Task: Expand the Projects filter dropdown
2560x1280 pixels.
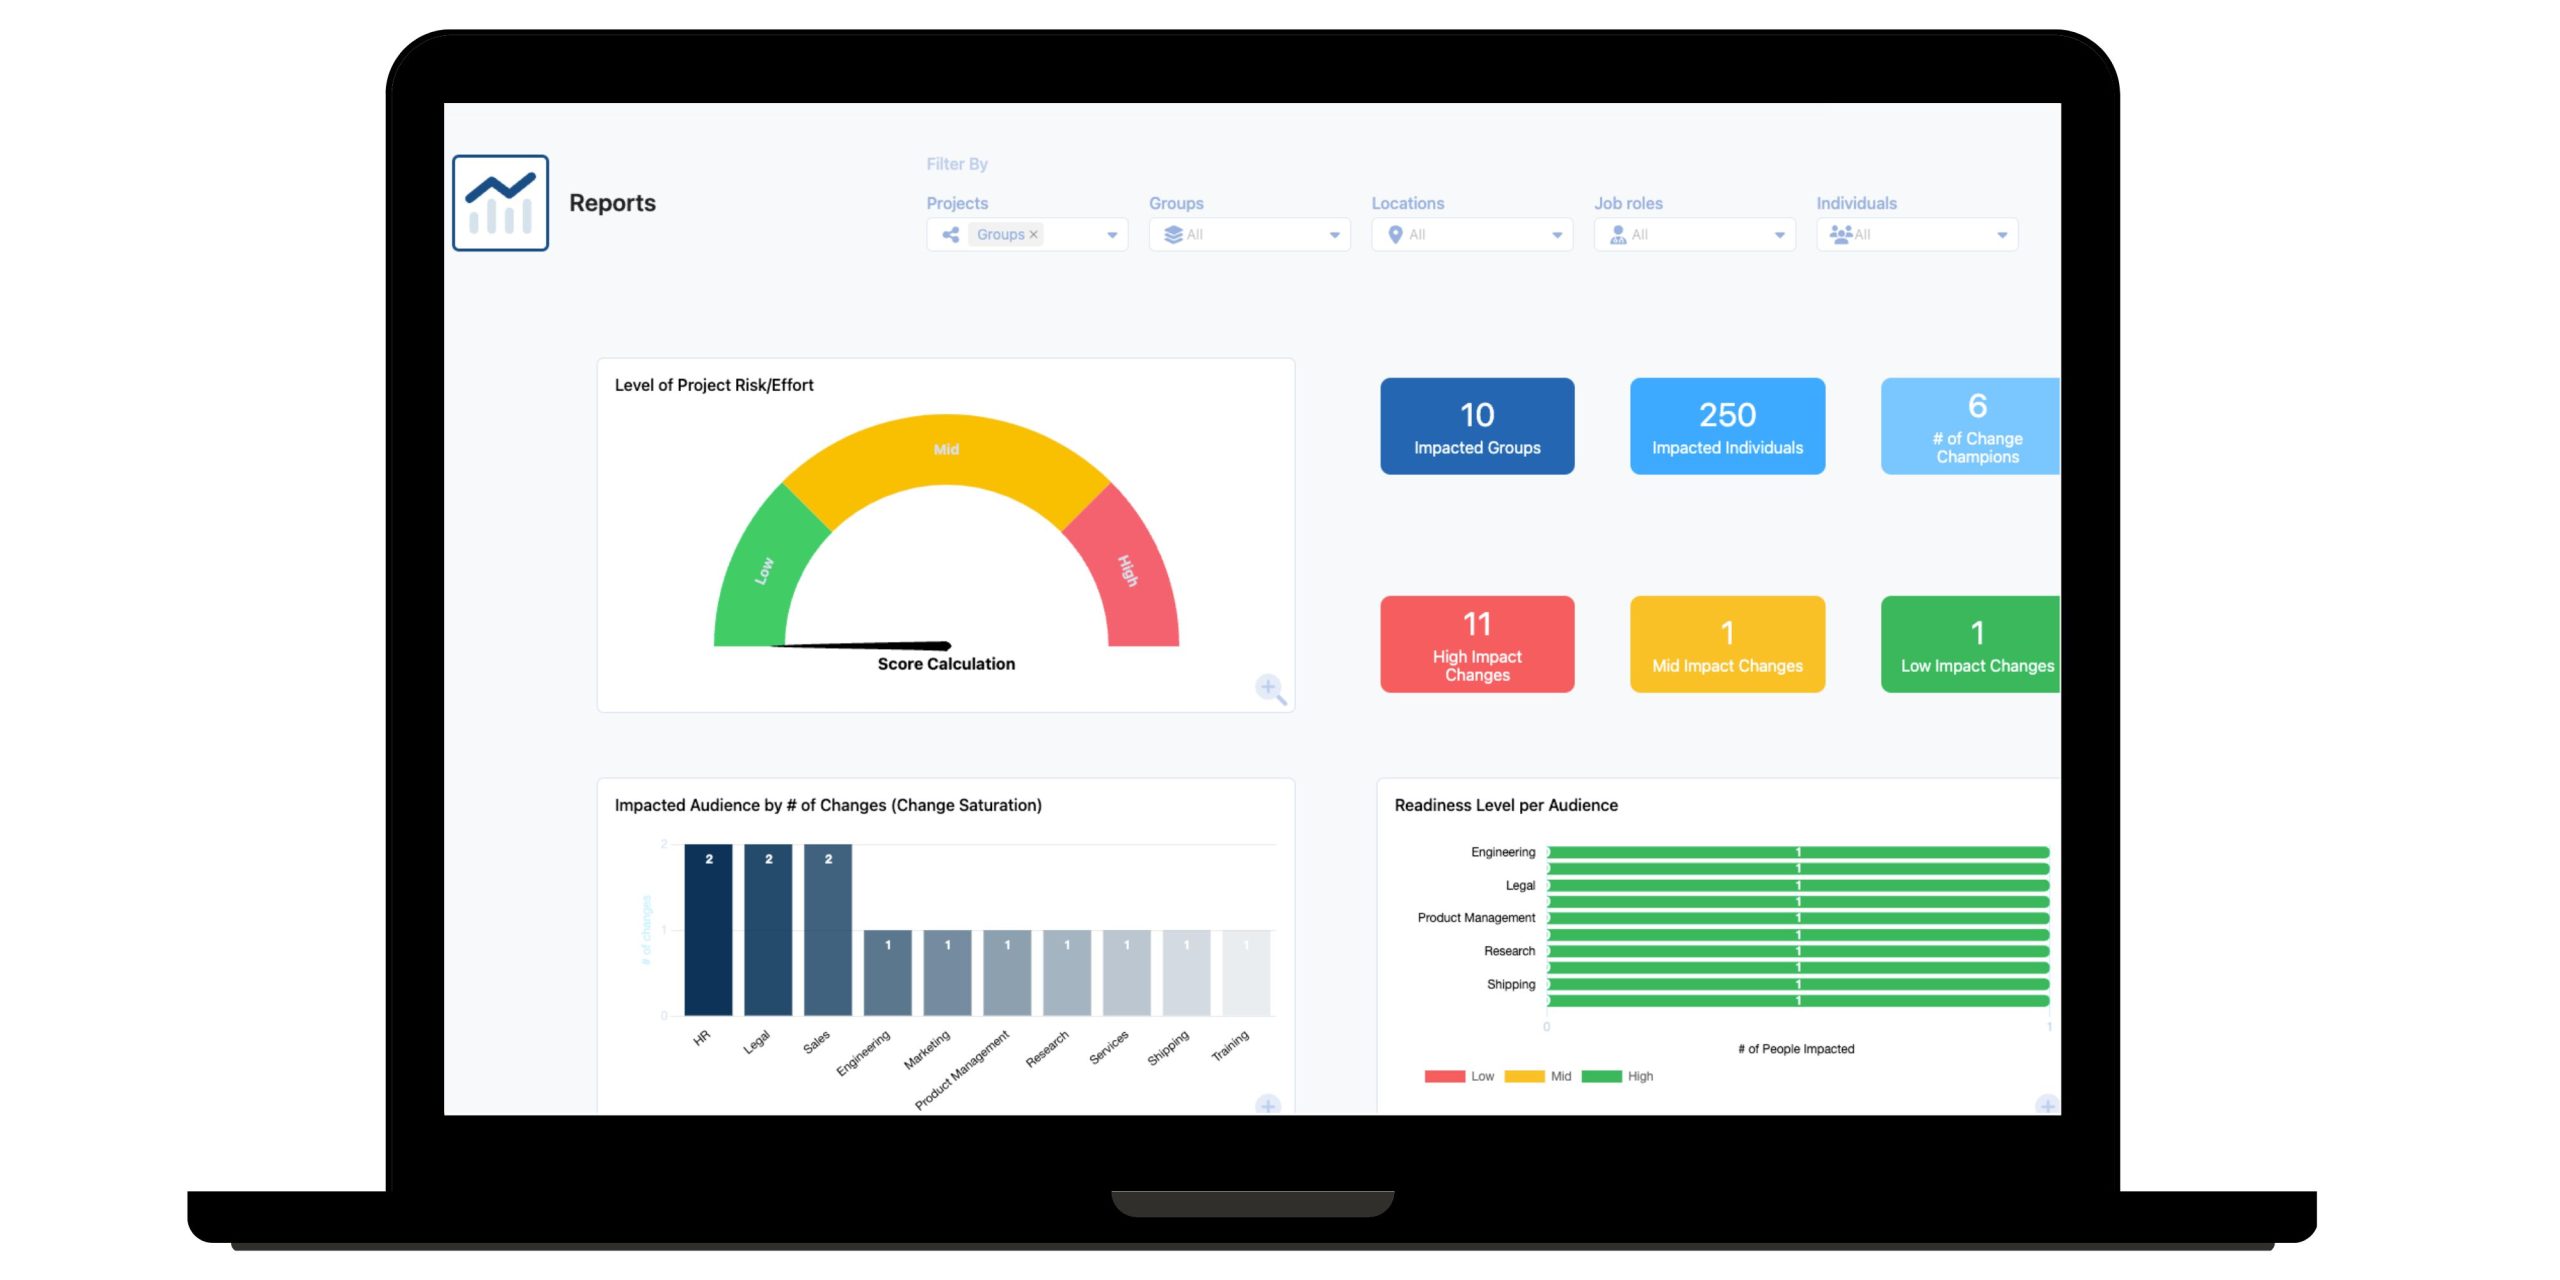Action: [1110, 233]
